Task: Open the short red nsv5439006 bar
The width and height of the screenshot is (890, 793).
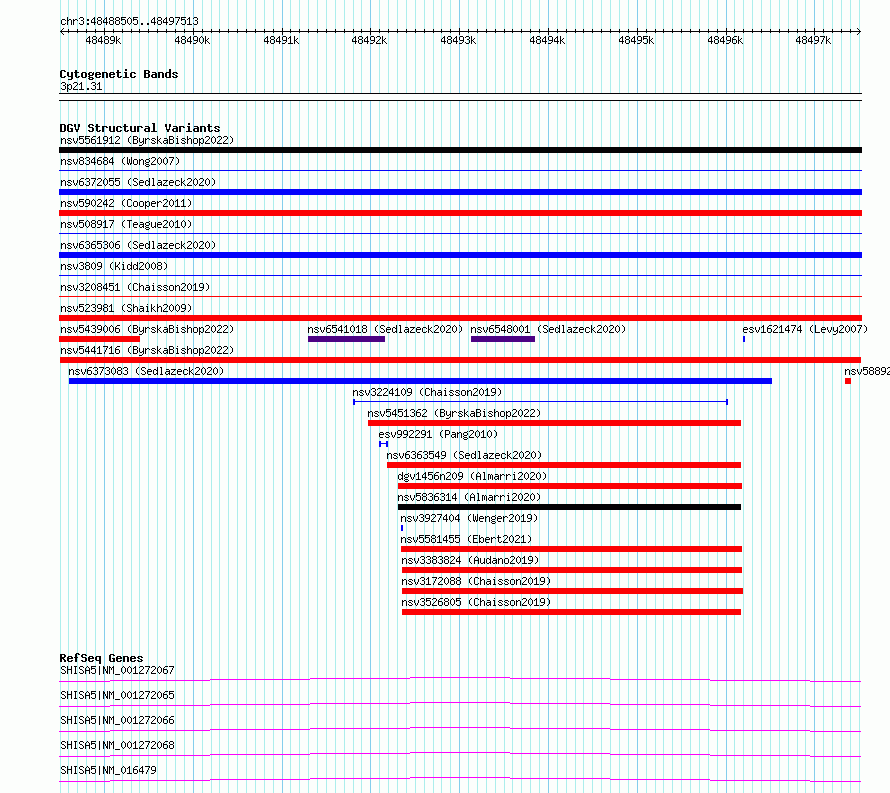Action: [99, 339]
